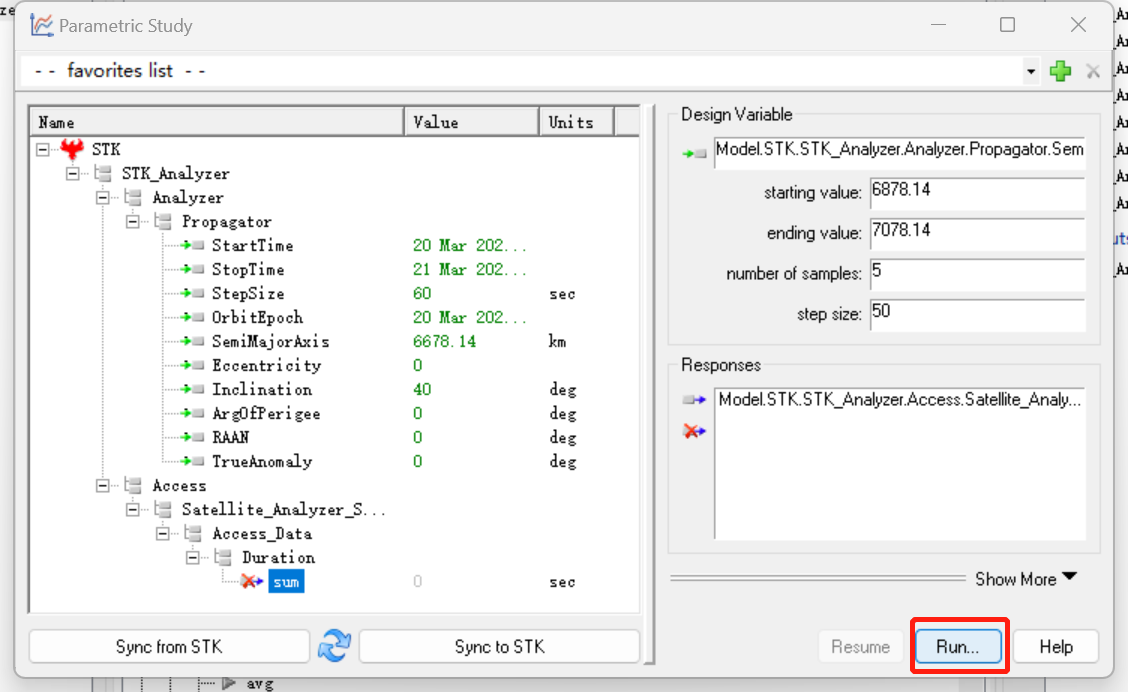Image resolution: width=1128 pixels, height=692 pixels.
Task: Click the Sync from STK button
Action: click(169, 647)
